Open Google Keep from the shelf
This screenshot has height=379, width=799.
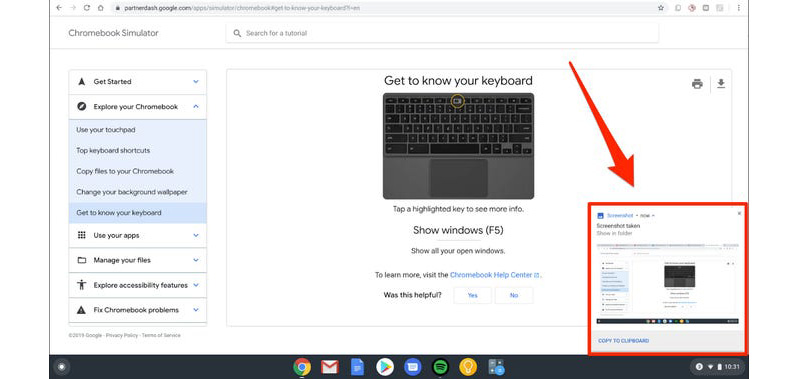coord(468,367)
